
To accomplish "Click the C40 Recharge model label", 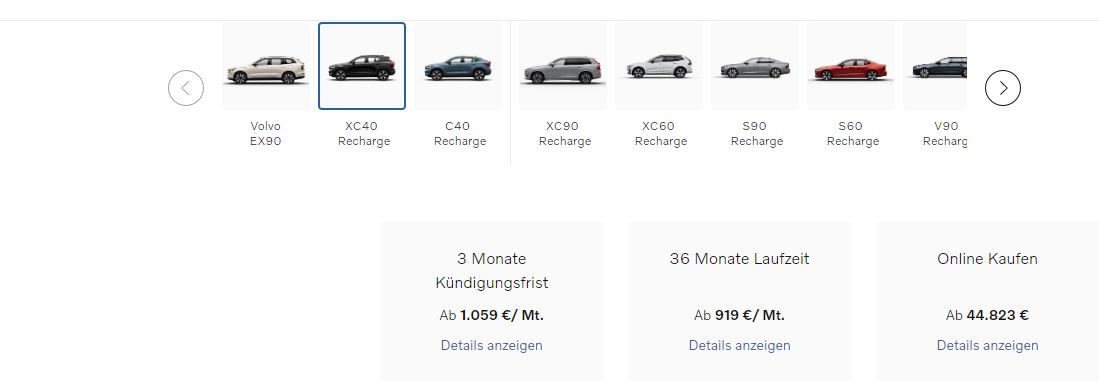I will pos(460,134).
